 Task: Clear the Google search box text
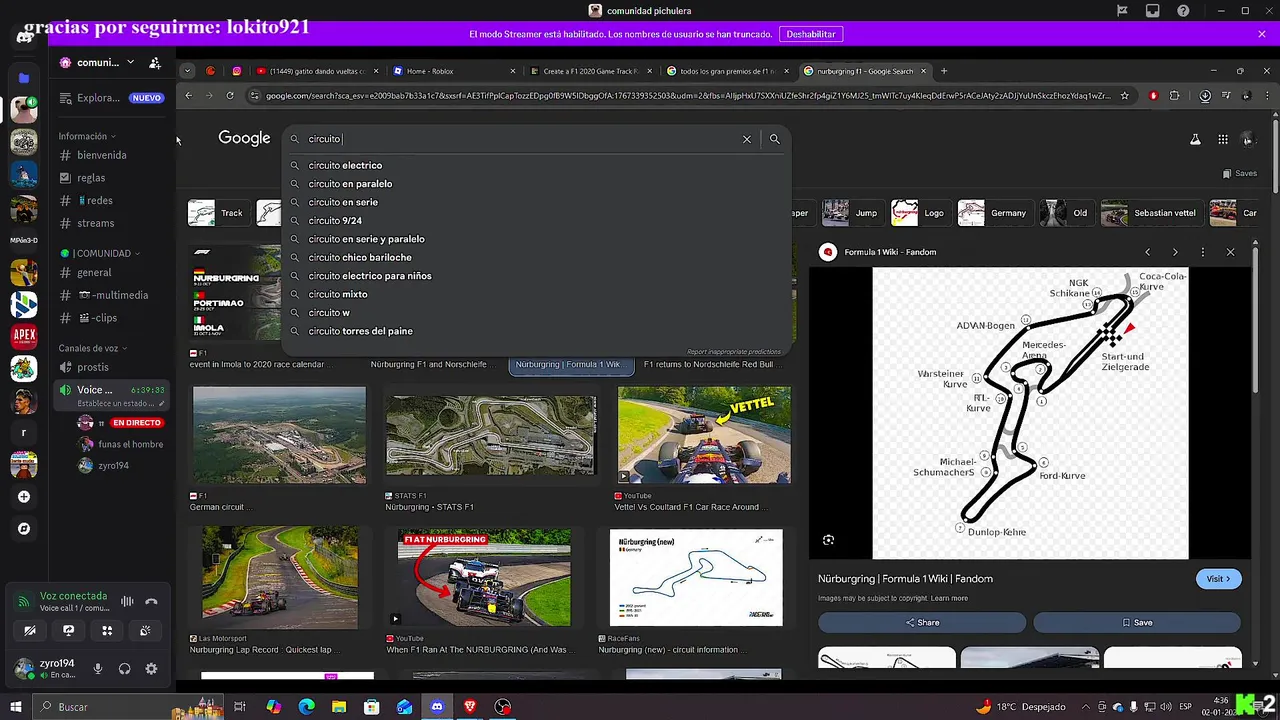click(x=746, y=139)
